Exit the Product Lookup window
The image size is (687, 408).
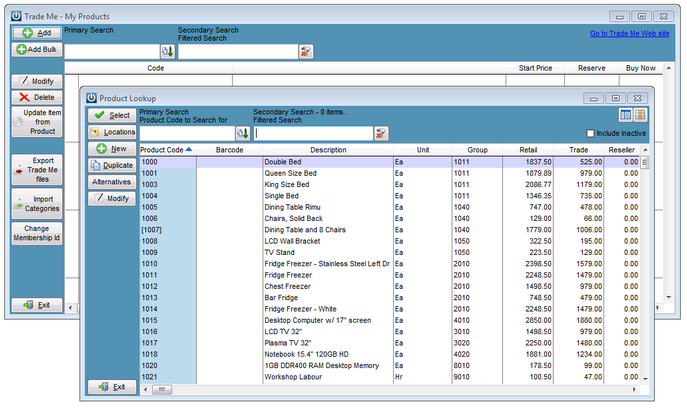click(x=112, y=387)
